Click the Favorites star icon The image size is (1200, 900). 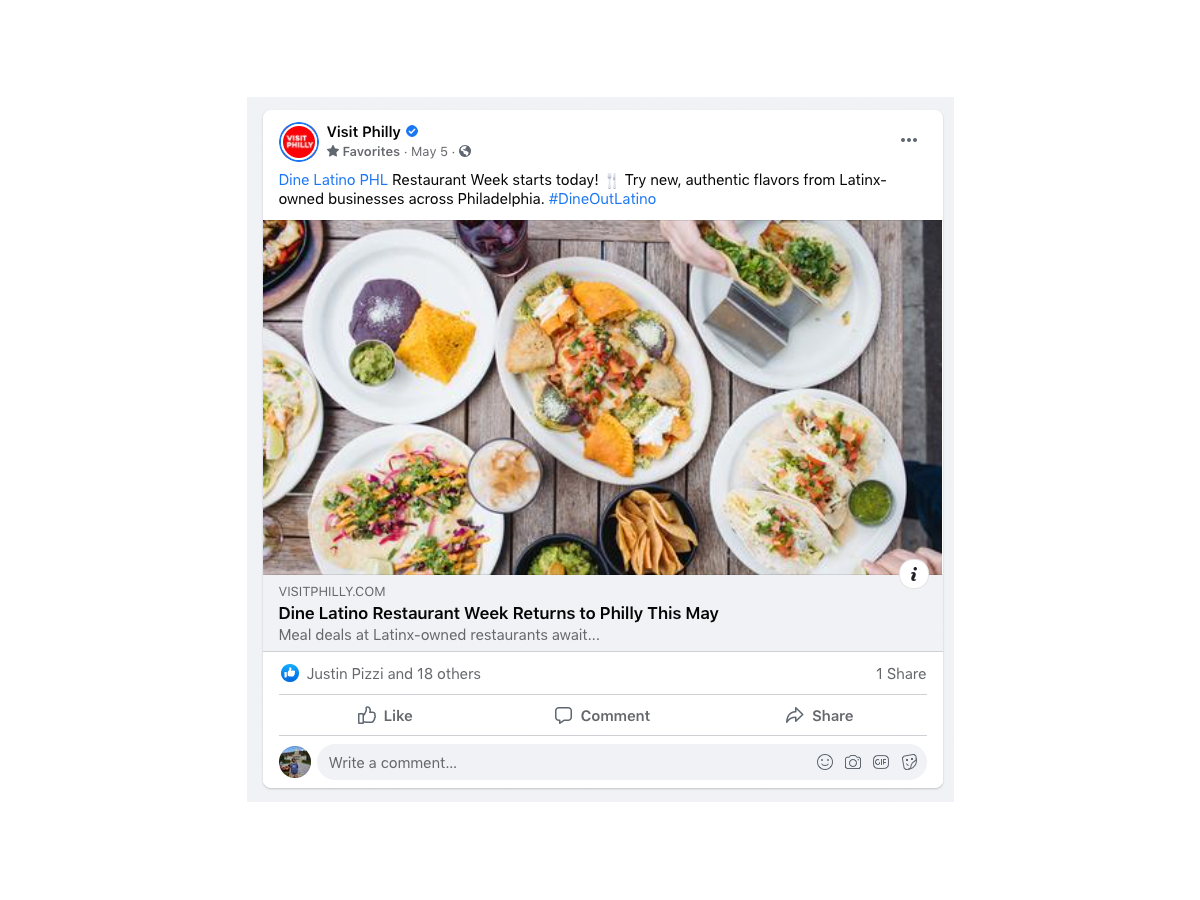click(x=333, y=151)
